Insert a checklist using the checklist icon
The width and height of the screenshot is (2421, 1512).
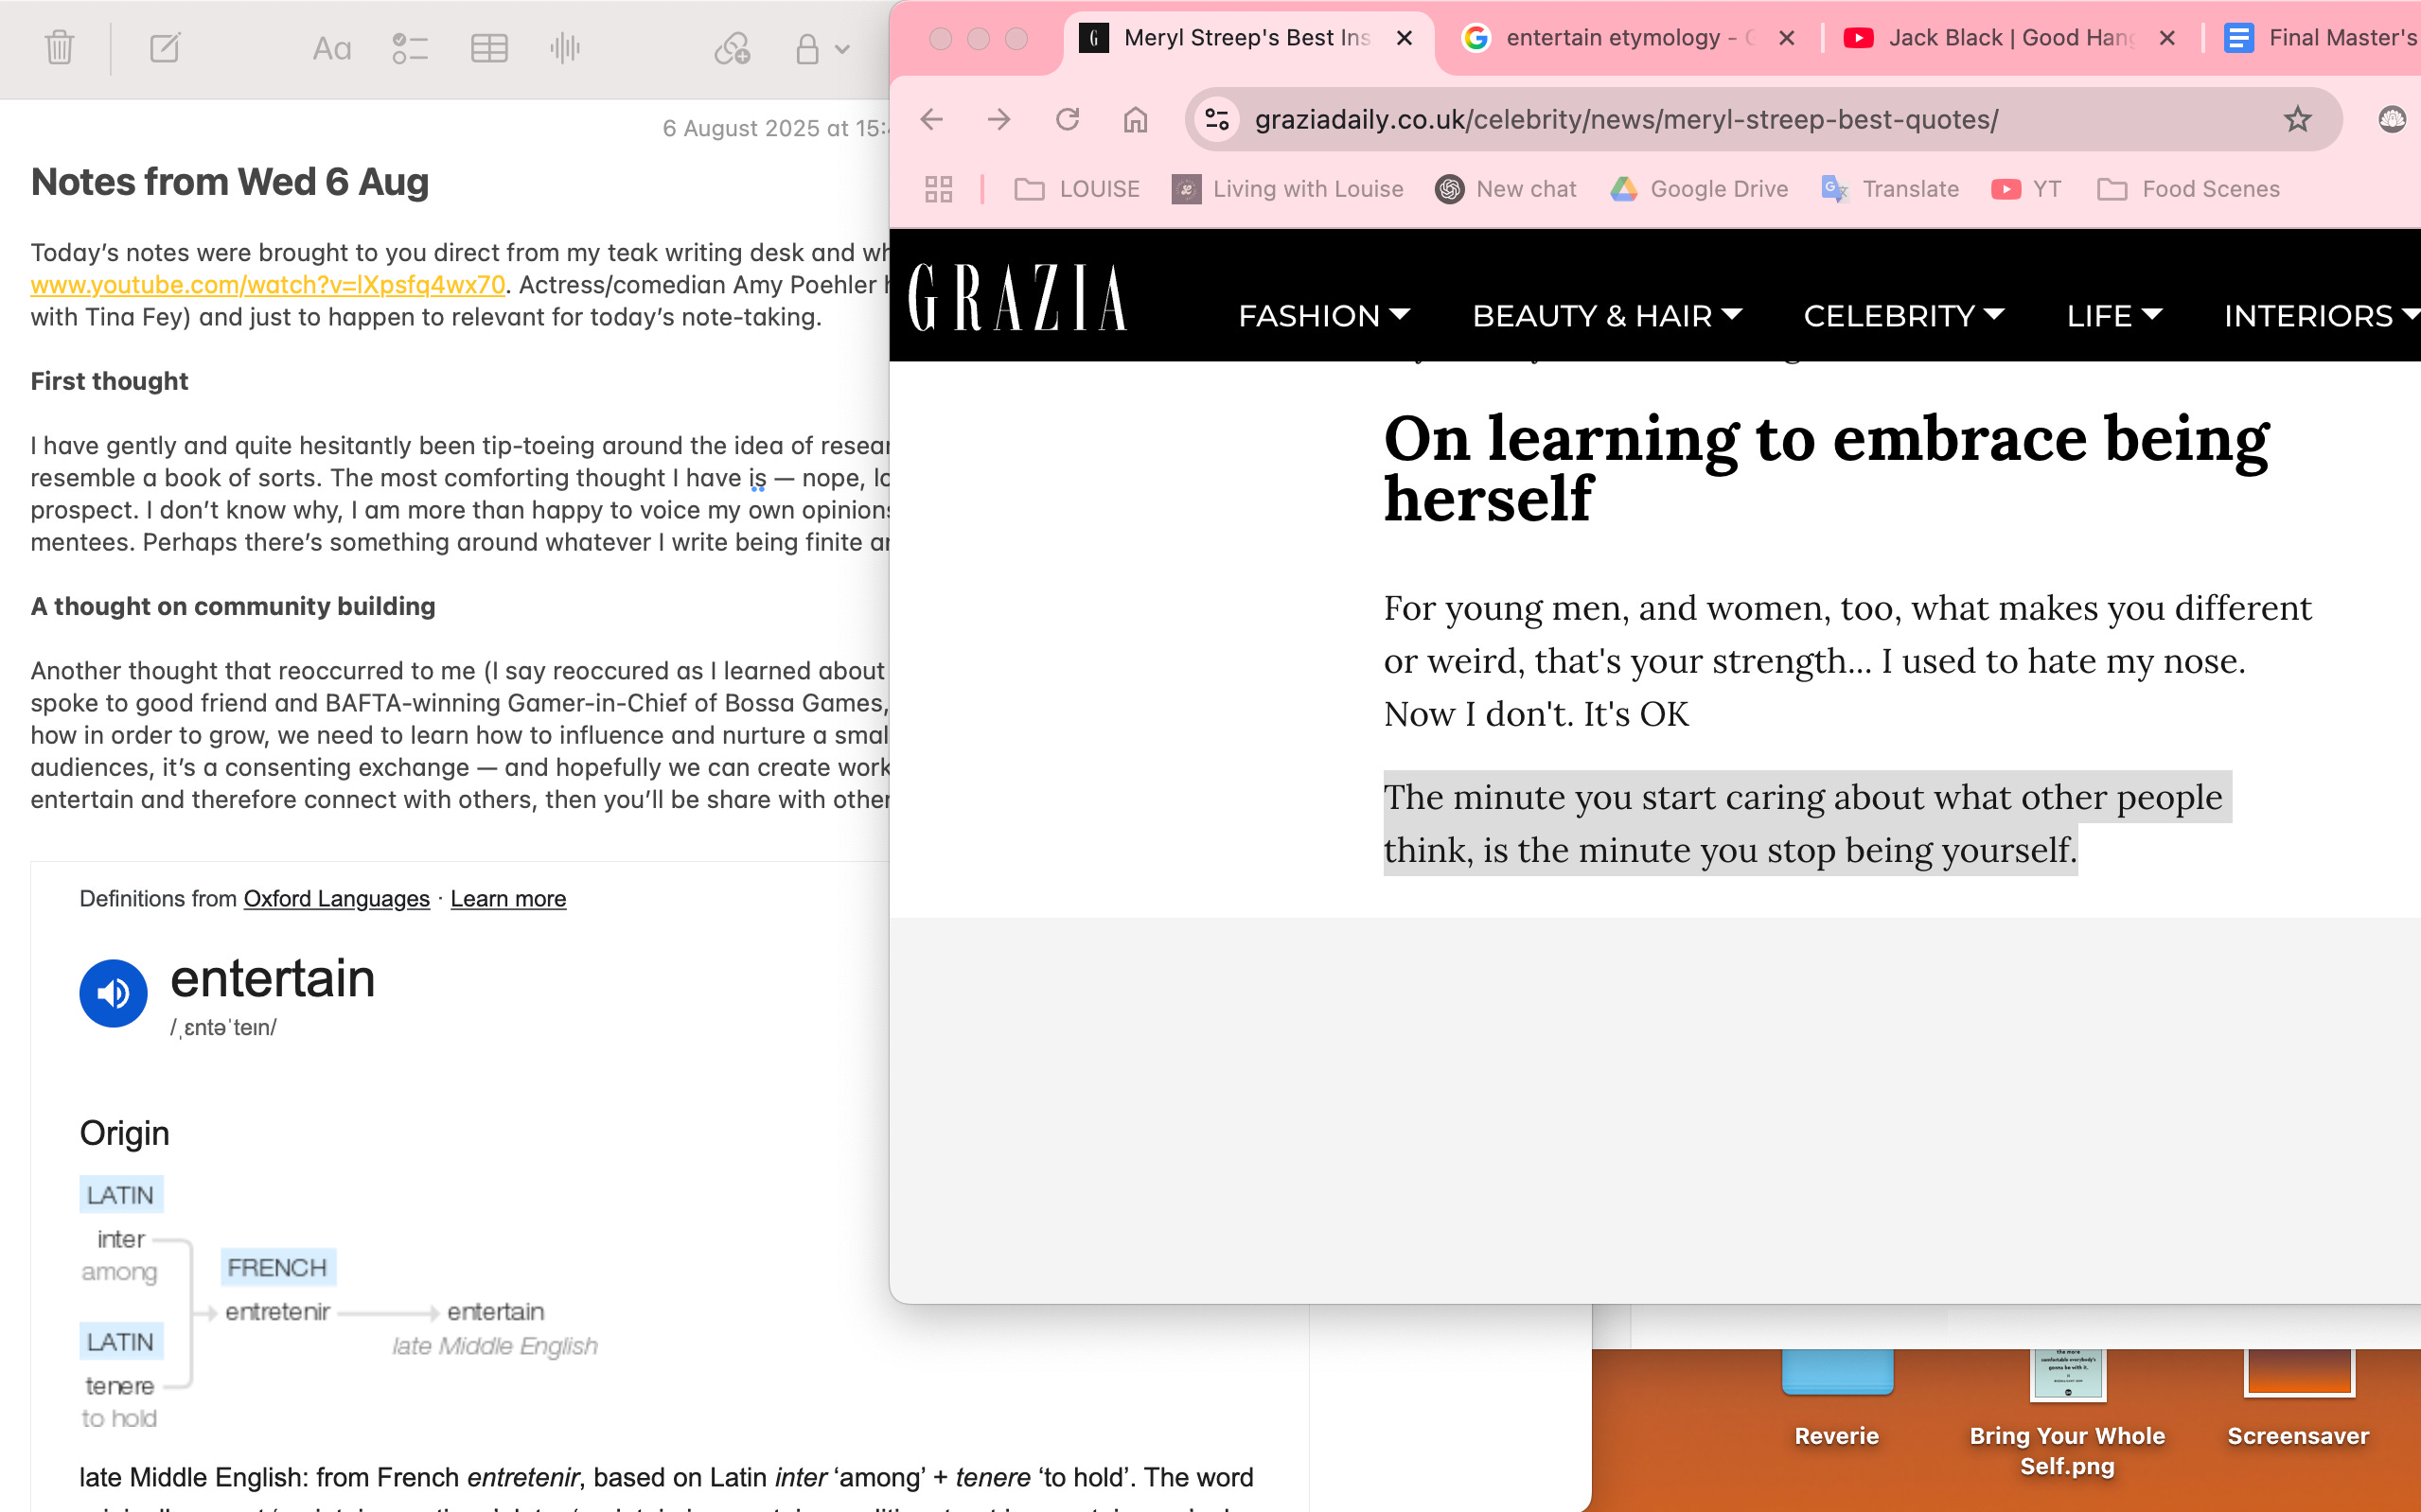point(409,48)
